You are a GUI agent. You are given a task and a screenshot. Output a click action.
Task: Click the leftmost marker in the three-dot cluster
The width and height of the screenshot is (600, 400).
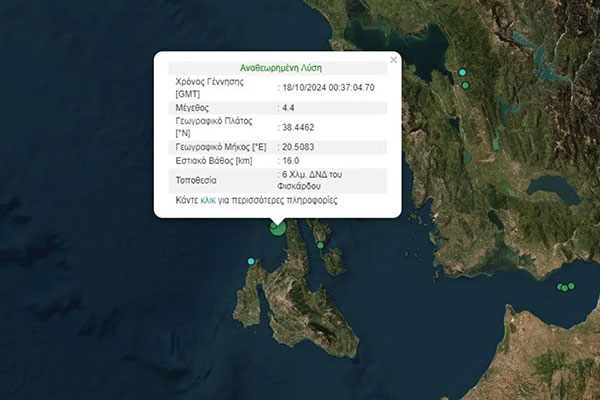point(560,286)
